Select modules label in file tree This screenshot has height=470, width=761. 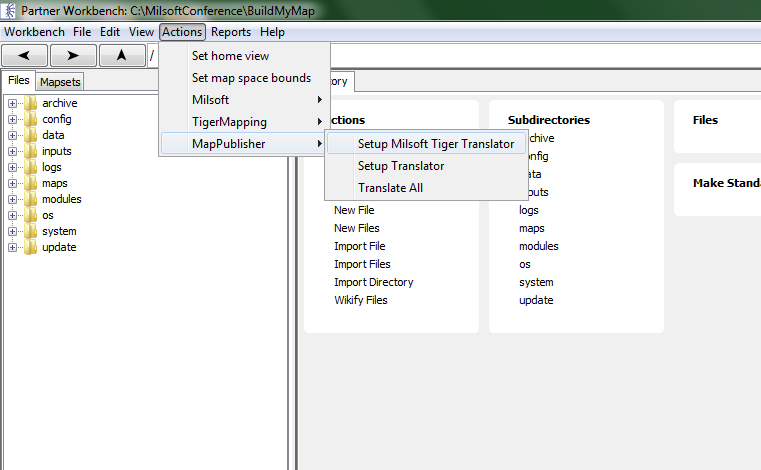[62, 199]
